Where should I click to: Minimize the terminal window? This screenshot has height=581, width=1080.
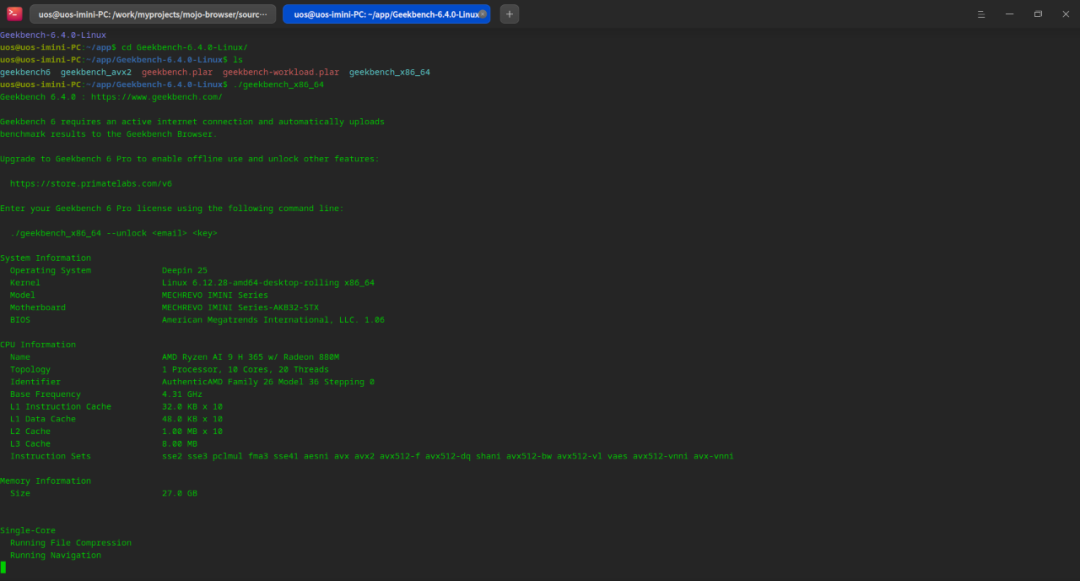pos(1009,14)
